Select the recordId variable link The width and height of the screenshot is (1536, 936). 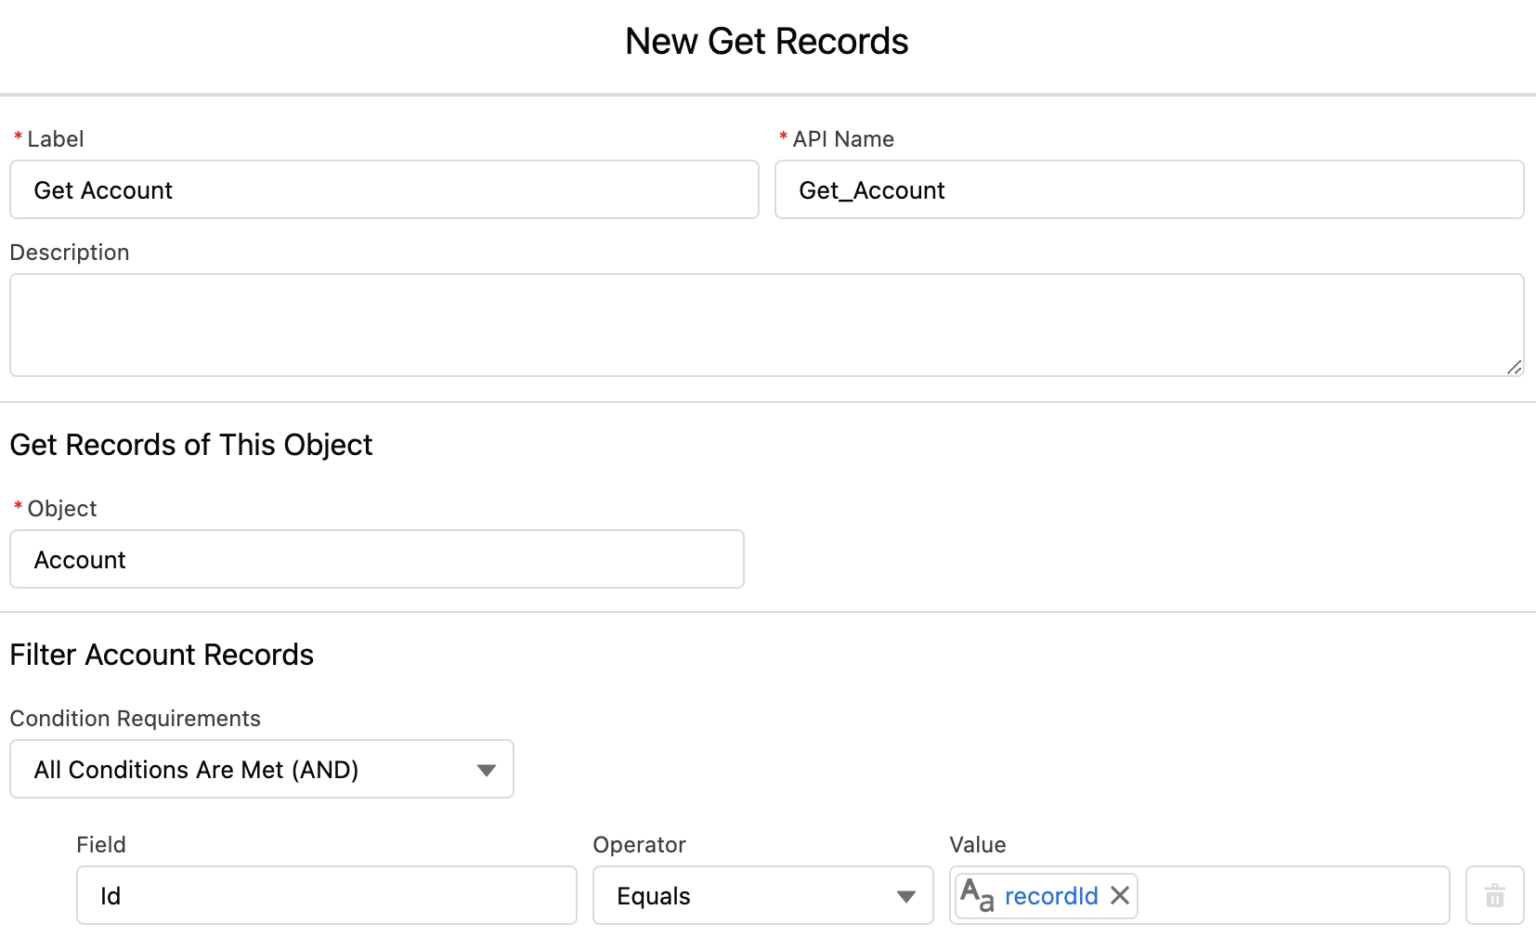tap(1051, 896)
